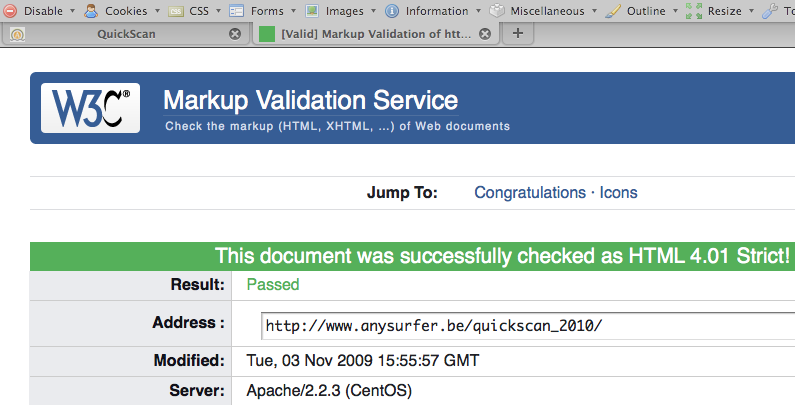795x405 pixels.
Task: Open the CSS dropdown arrow
Action: point(218,11)
